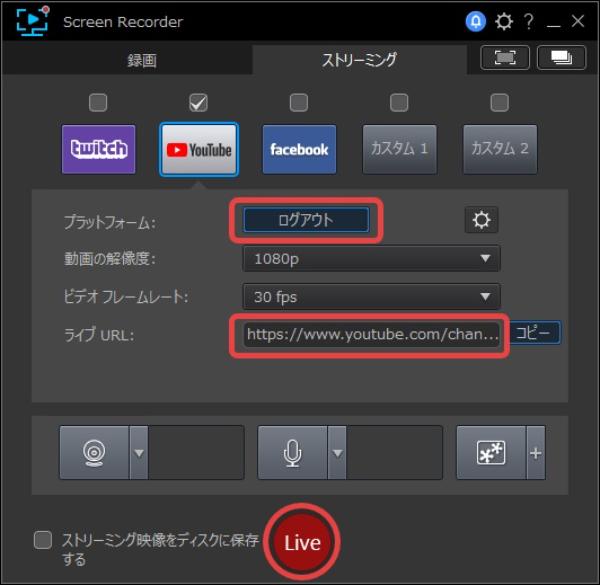Switch to the ストリーミング tab
This screenshot has width=600, height=585.
coord(359,59)
